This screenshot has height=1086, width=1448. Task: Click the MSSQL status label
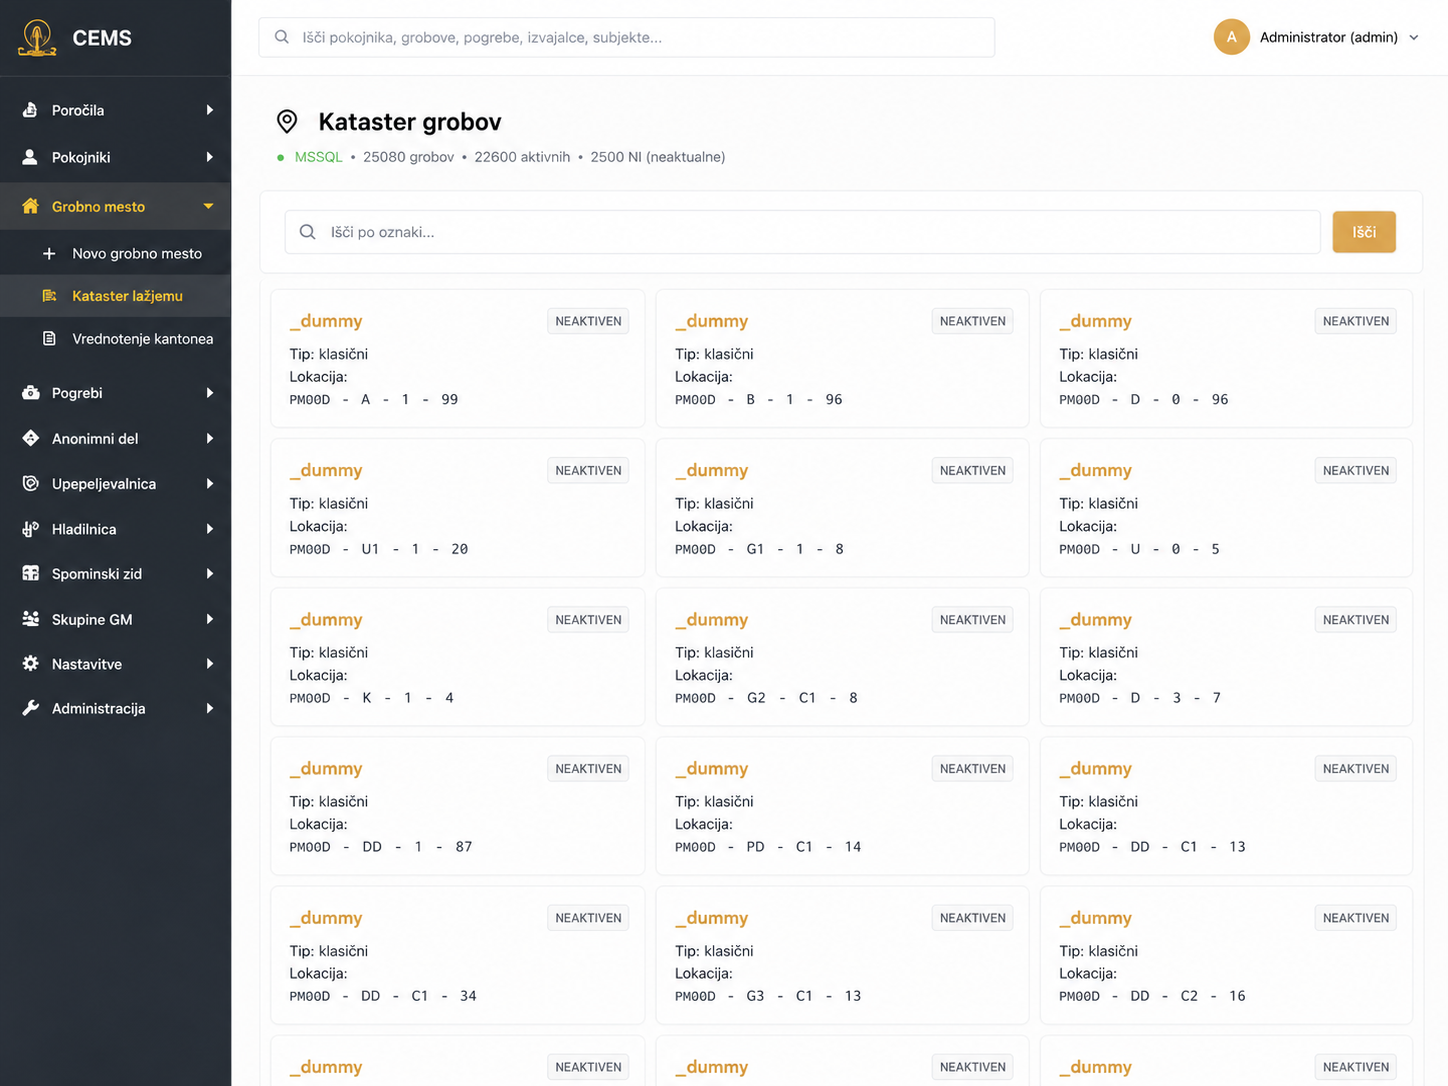click(x=318, y=157)
